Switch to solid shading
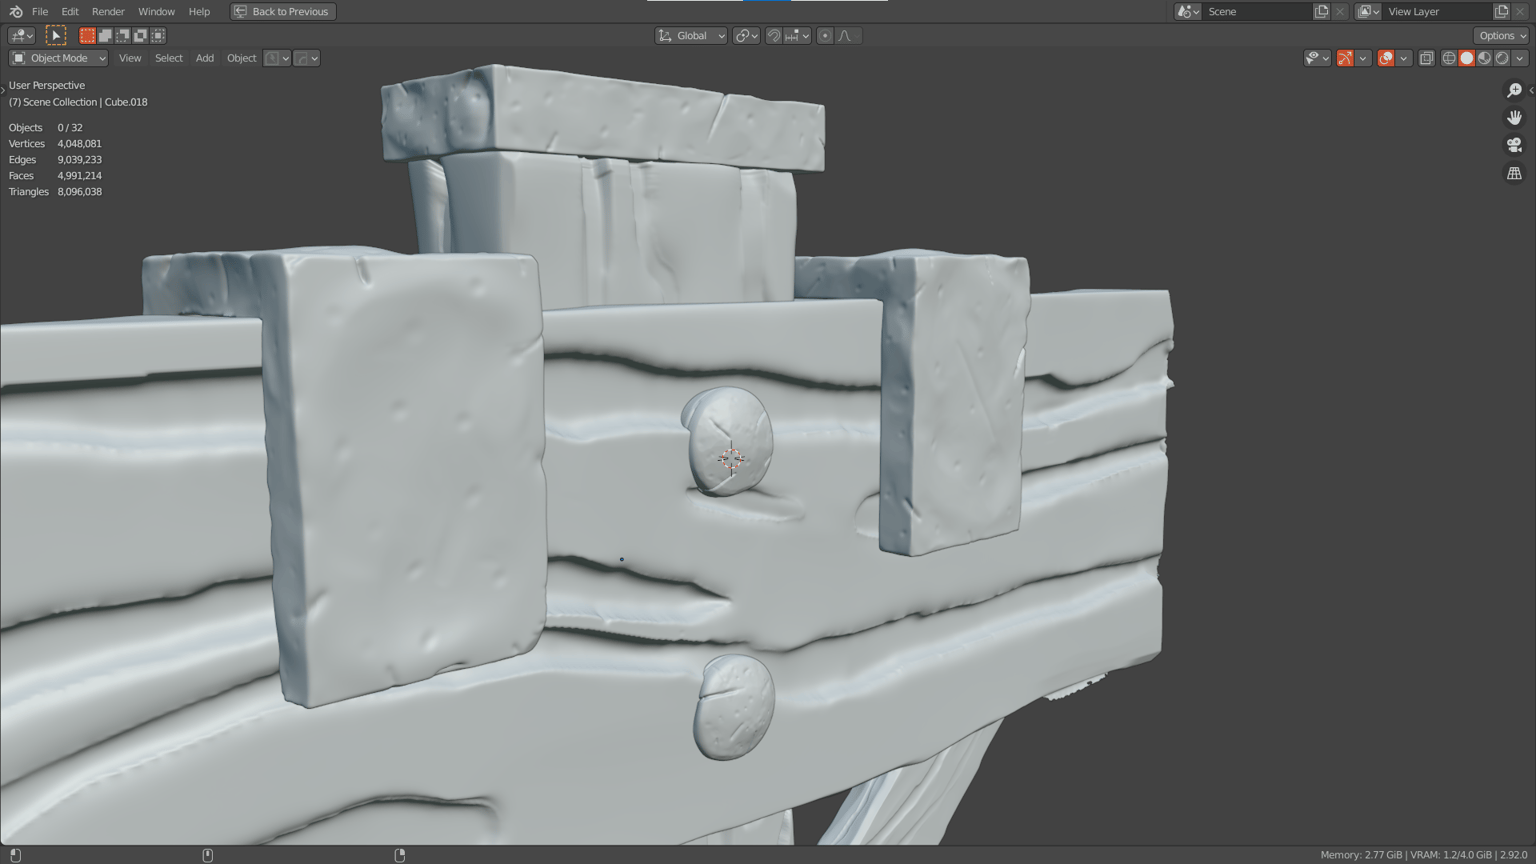Image resolution: width=1536 pixels, height=864 pixels. point(1467,58)
